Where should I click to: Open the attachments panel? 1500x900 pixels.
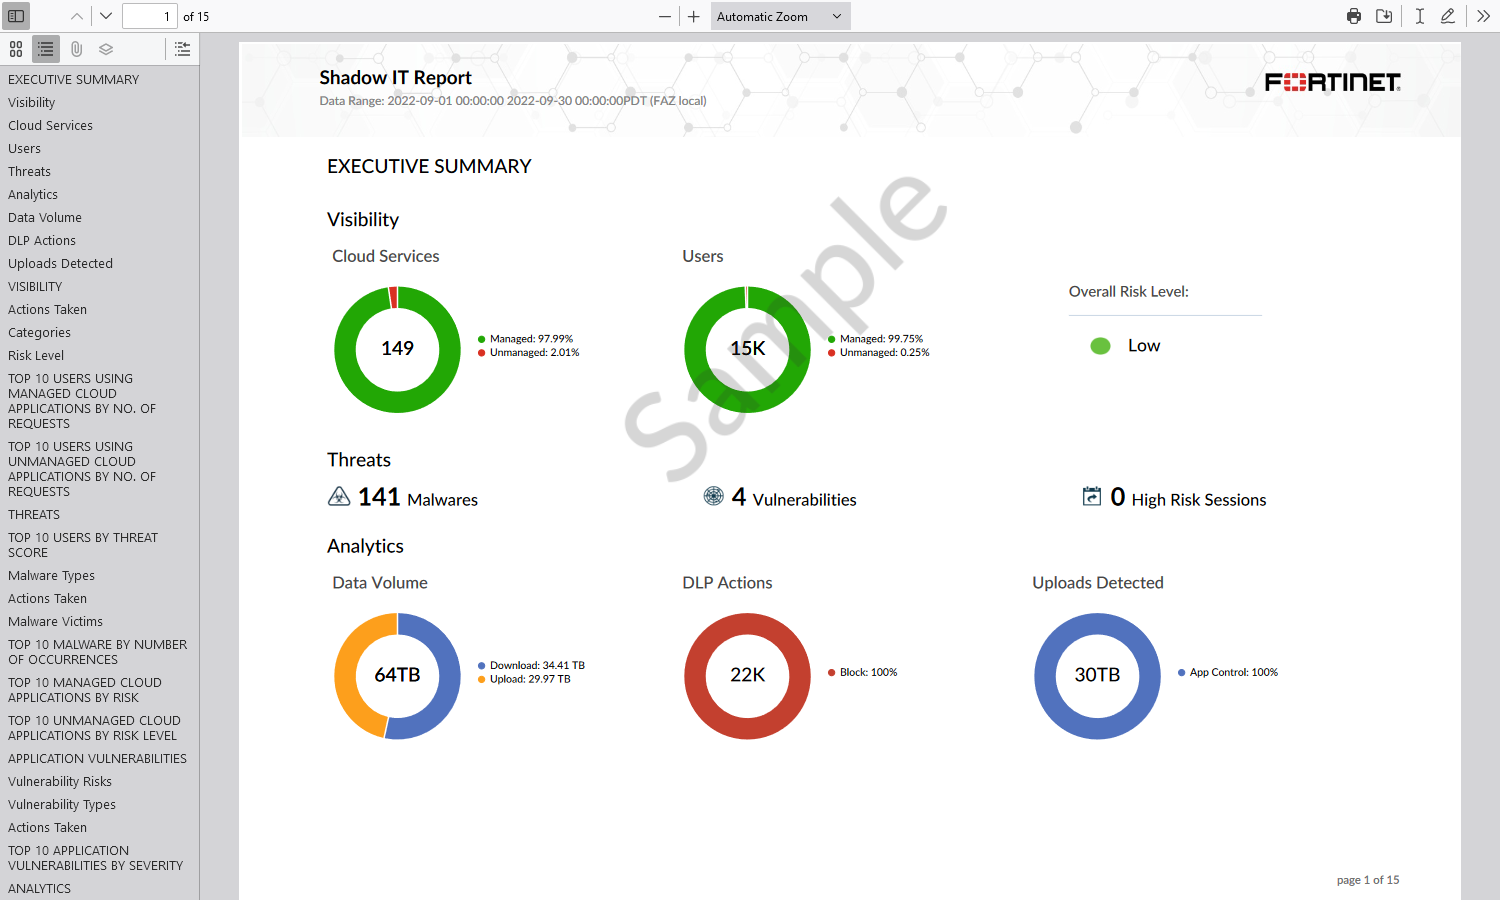point(76,48)
